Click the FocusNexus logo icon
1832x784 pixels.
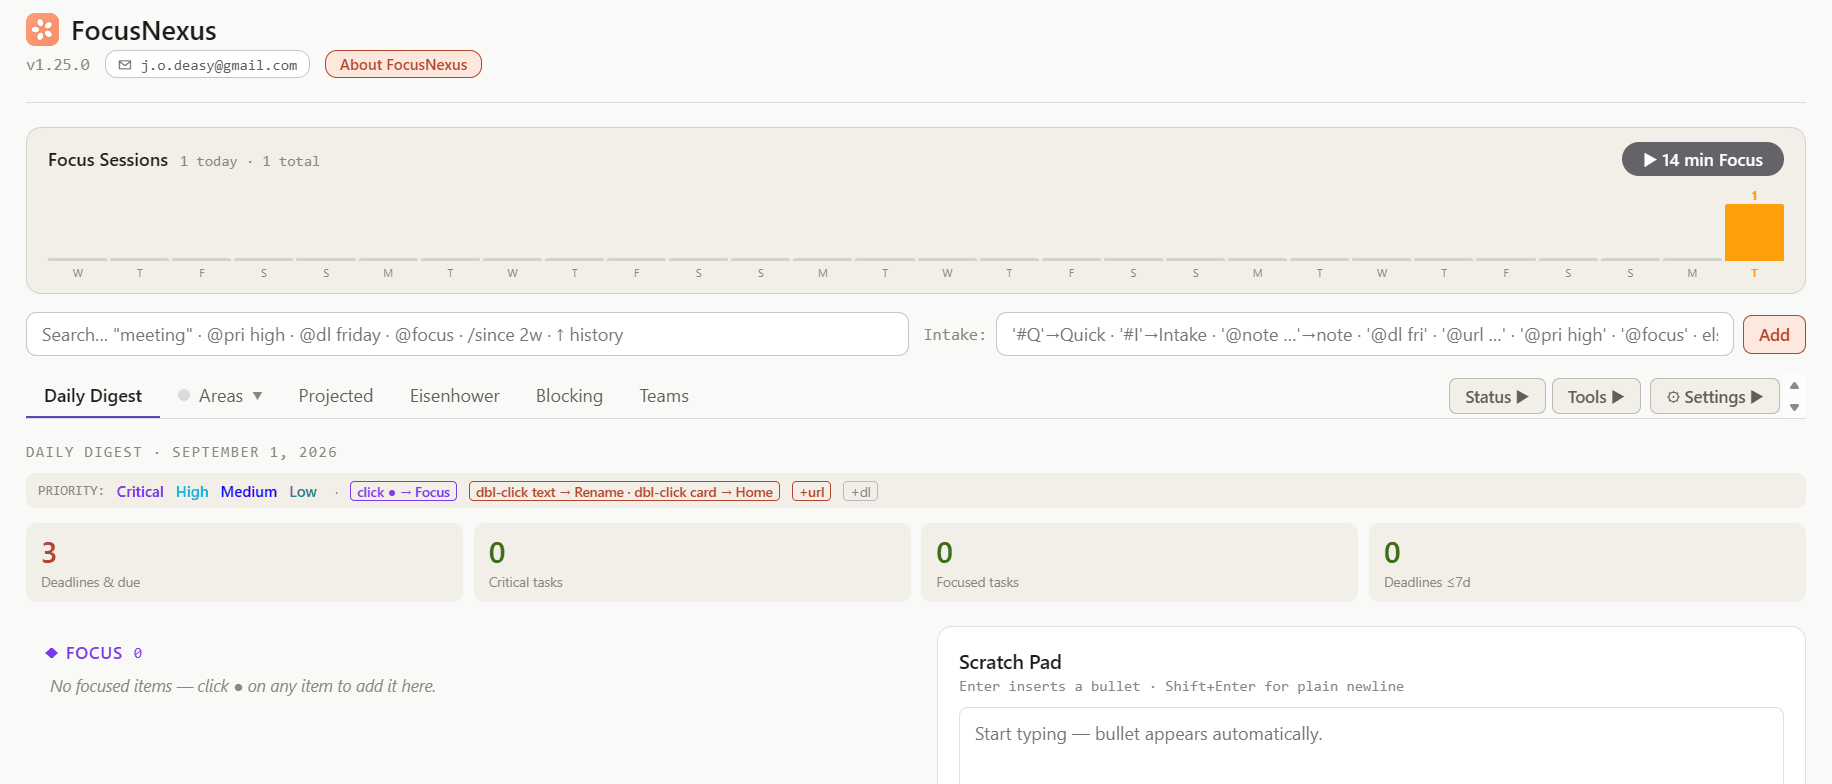(x=42, y=30)
